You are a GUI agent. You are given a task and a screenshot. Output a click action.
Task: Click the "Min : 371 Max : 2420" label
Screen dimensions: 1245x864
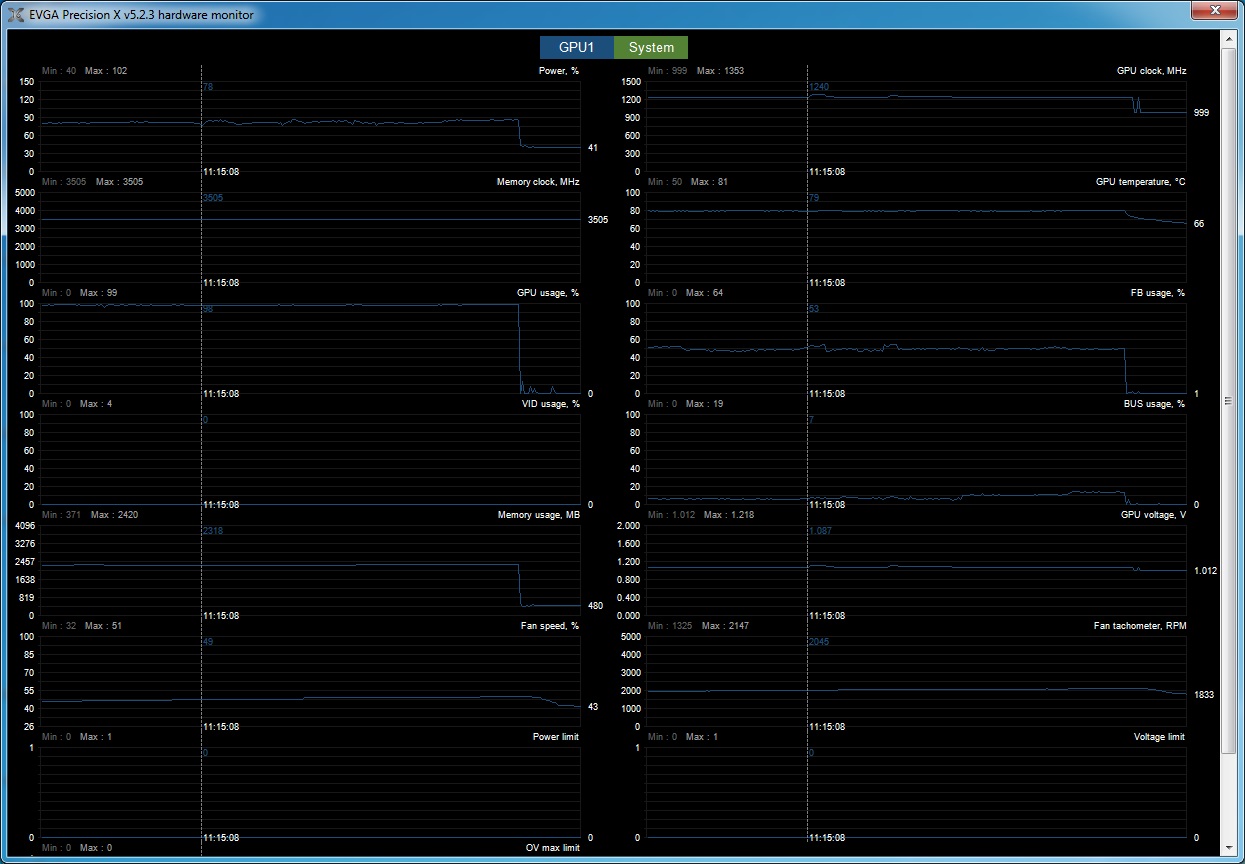(x=89, y=515)
